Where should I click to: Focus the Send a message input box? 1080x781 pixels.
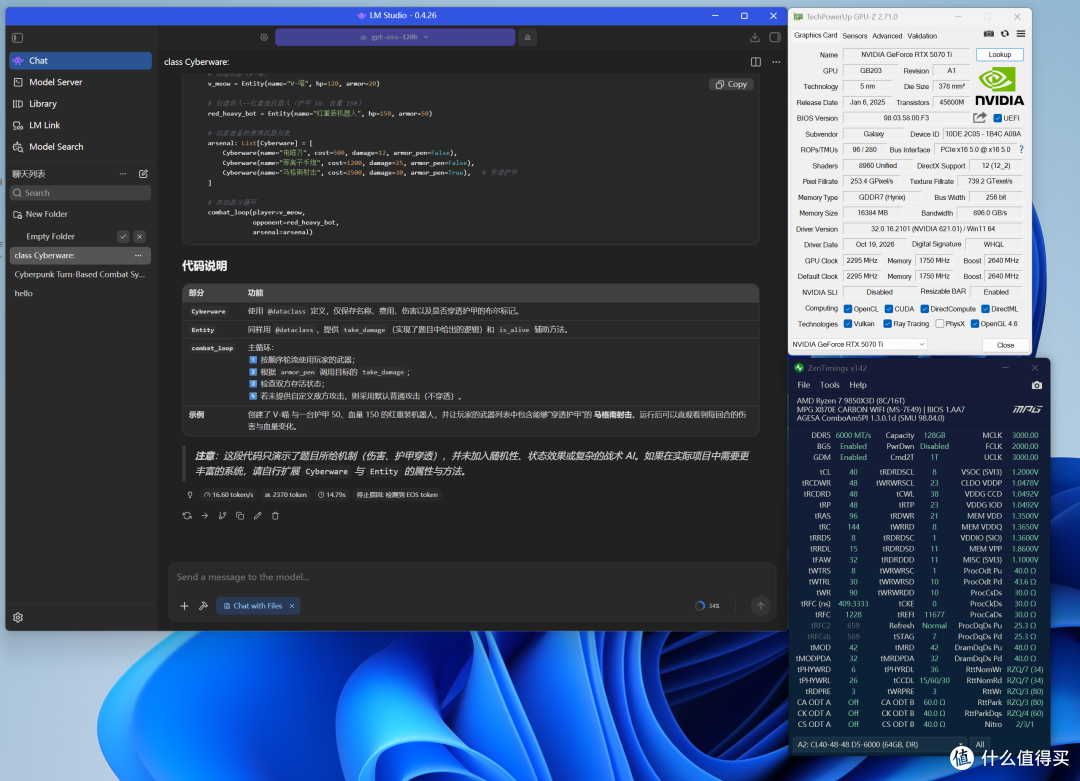coord(472,577)
